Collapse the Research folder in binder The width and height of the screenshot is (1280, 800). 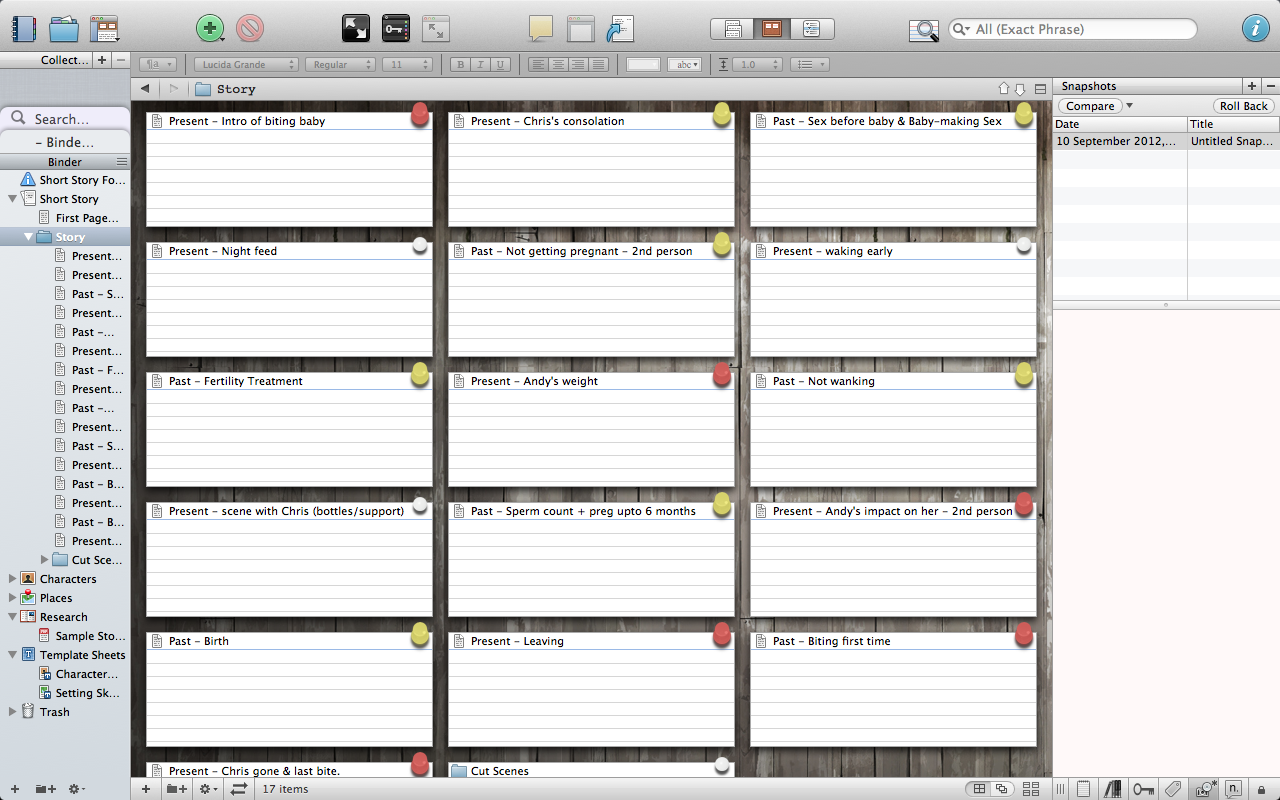(12, 617)
